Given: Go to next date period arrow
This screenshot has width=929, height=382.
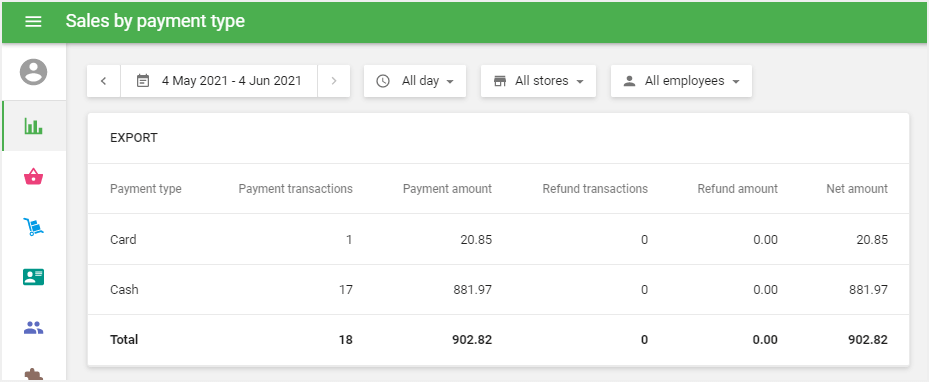Looking at the screenshot, I should pos(334,81).
